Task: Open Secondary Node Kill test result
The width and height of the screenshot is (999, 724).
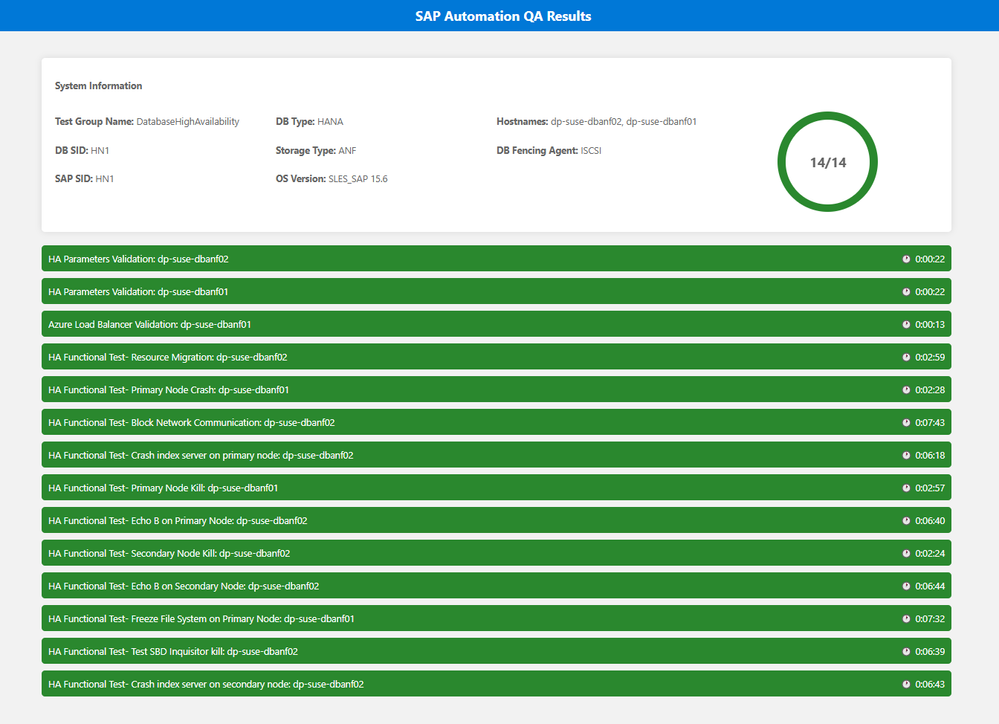Action: tap(496, 553)
